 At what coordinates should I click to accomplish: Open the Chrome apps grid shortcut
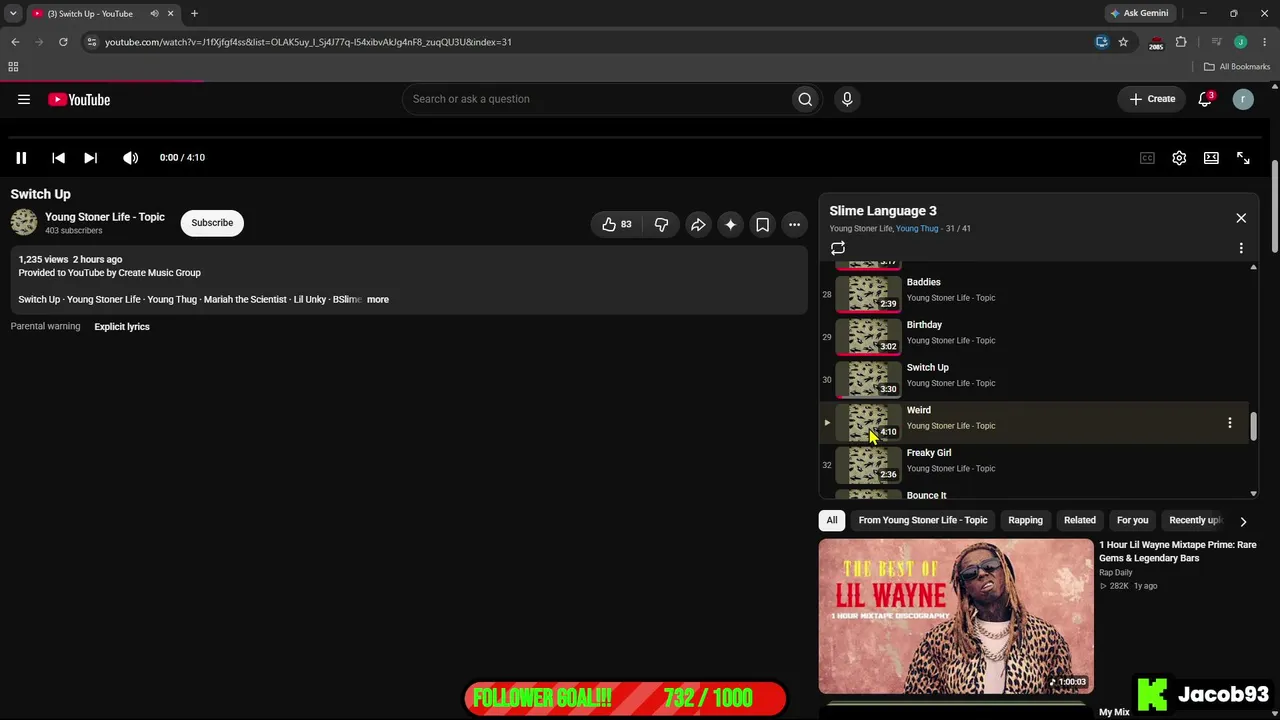[x=13, y=67]
